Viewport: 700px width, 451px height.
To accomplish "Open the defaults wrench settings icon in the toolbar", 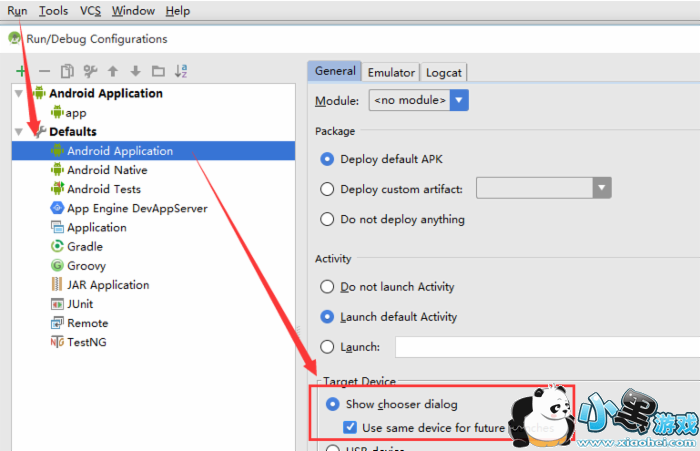I will point(90,71).
